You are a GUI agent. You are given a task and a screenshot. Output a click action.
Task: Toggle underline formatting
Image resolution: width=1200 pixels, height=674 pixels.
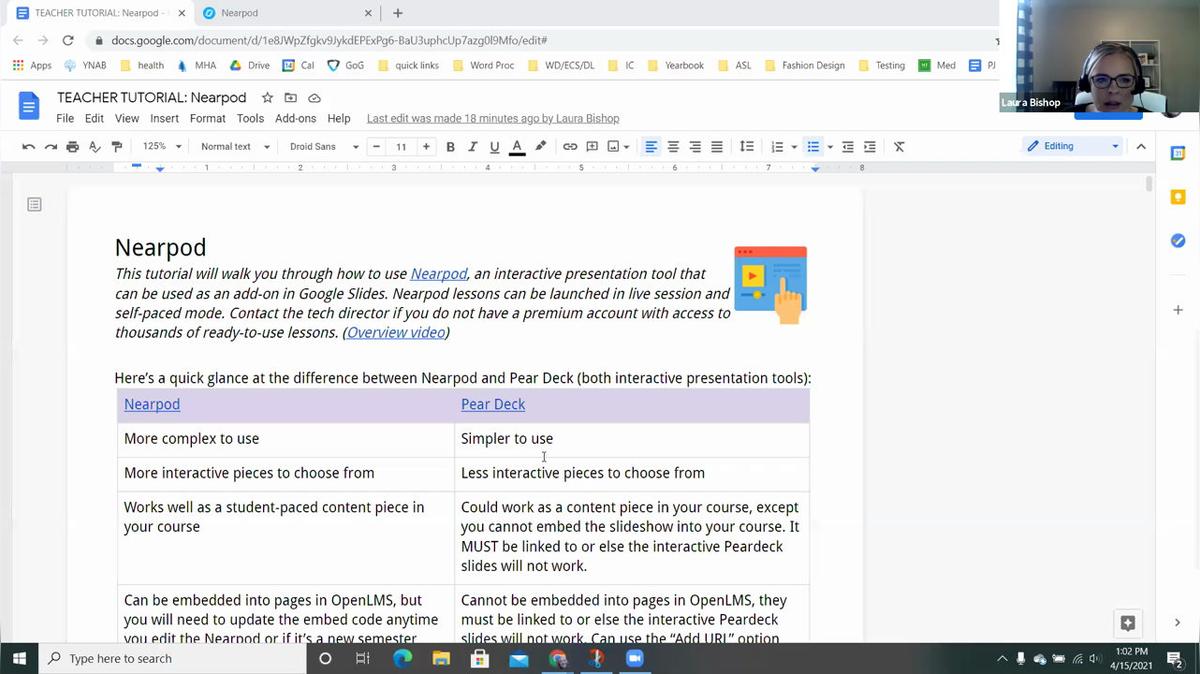coord(494,147)
